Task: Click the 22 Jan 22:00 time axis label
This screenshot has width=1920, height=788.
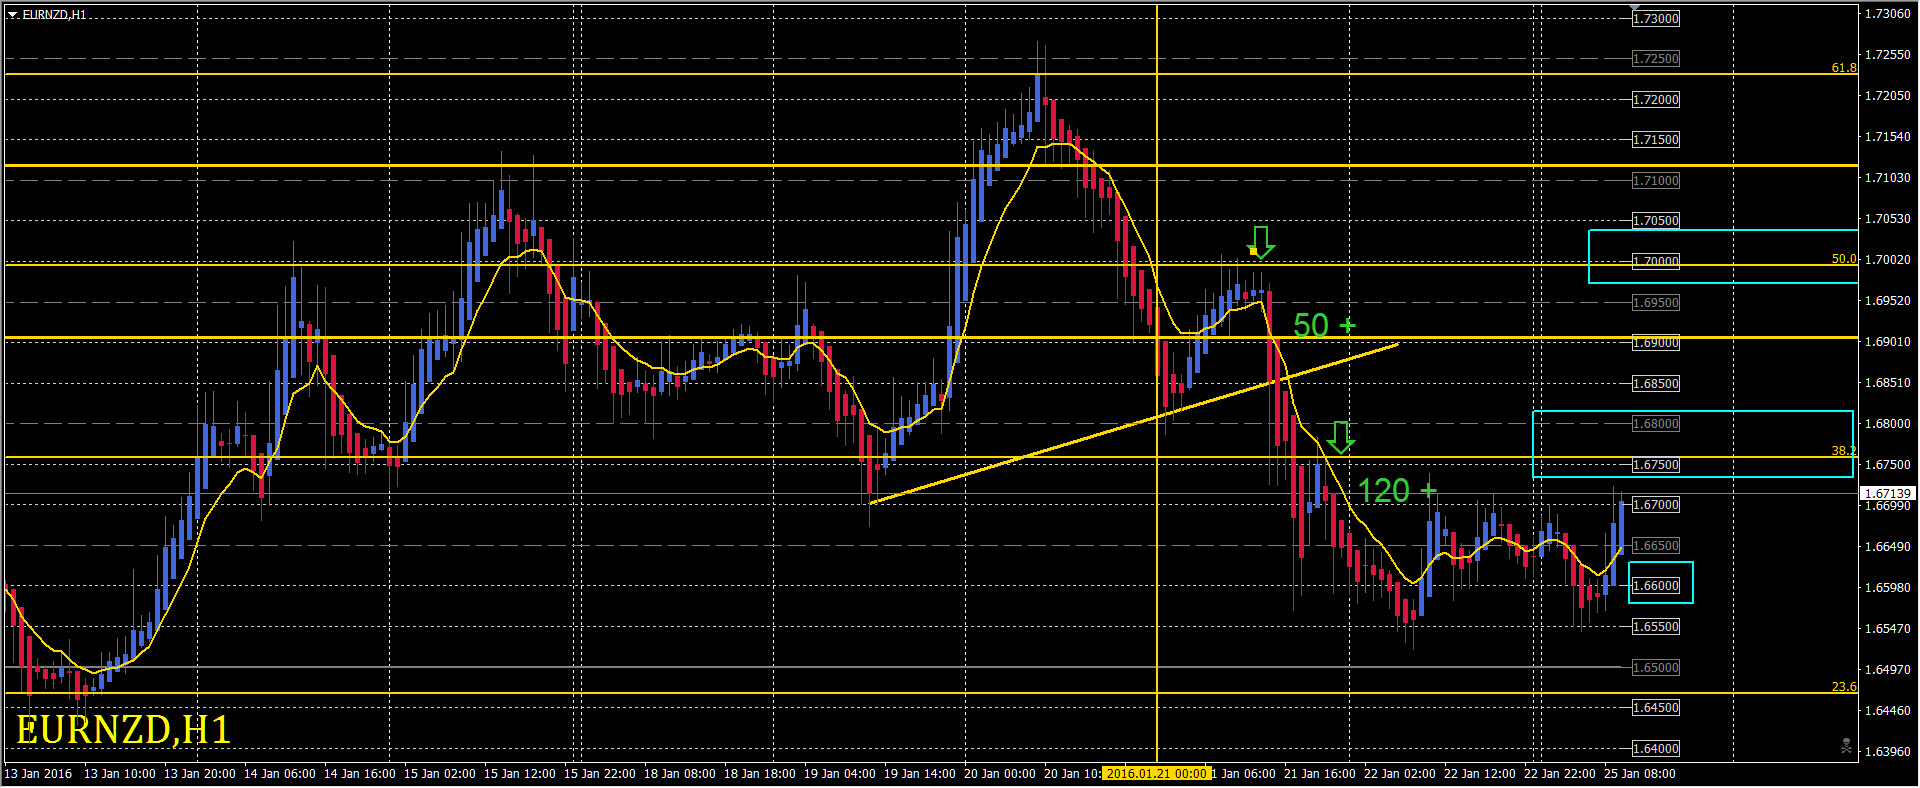Action: point(1560,774)
